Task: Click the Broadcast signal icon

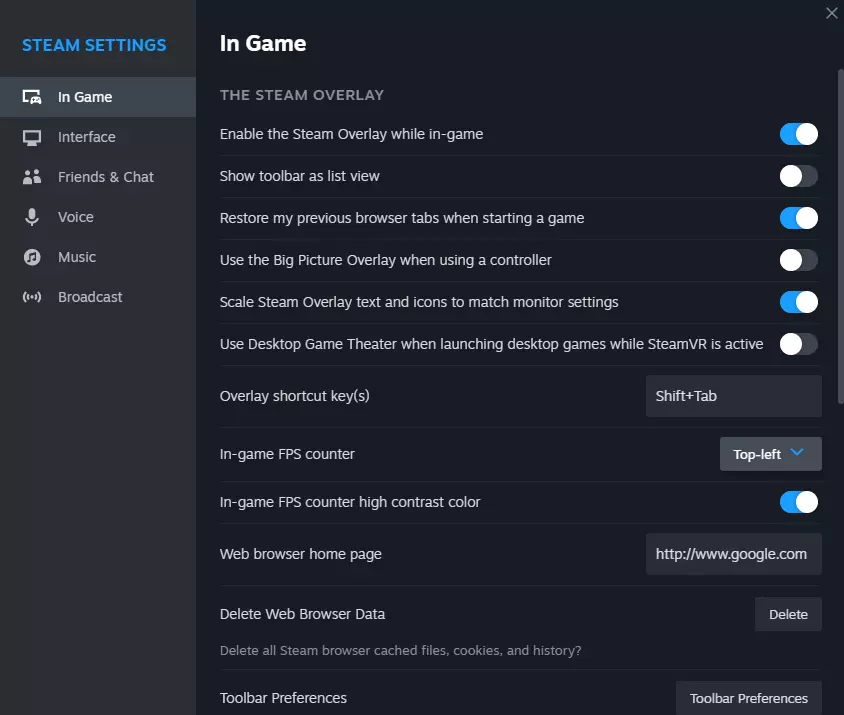Action: click(32, 297)
